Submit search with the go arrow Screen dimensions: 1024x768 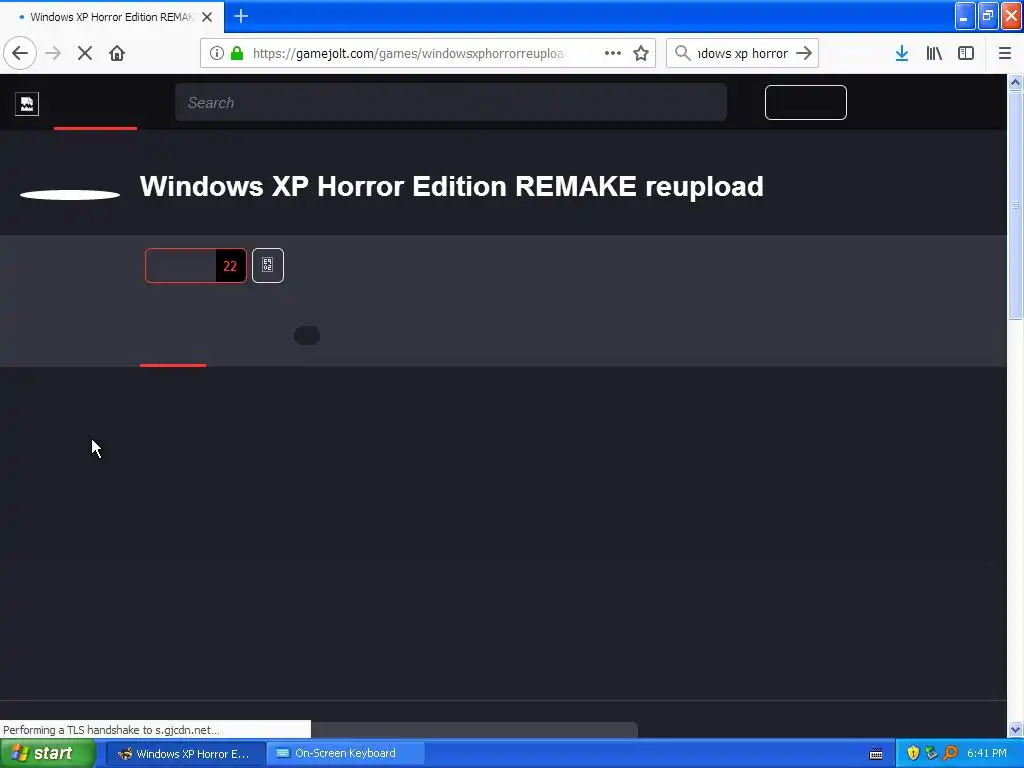tap(804, 53)
